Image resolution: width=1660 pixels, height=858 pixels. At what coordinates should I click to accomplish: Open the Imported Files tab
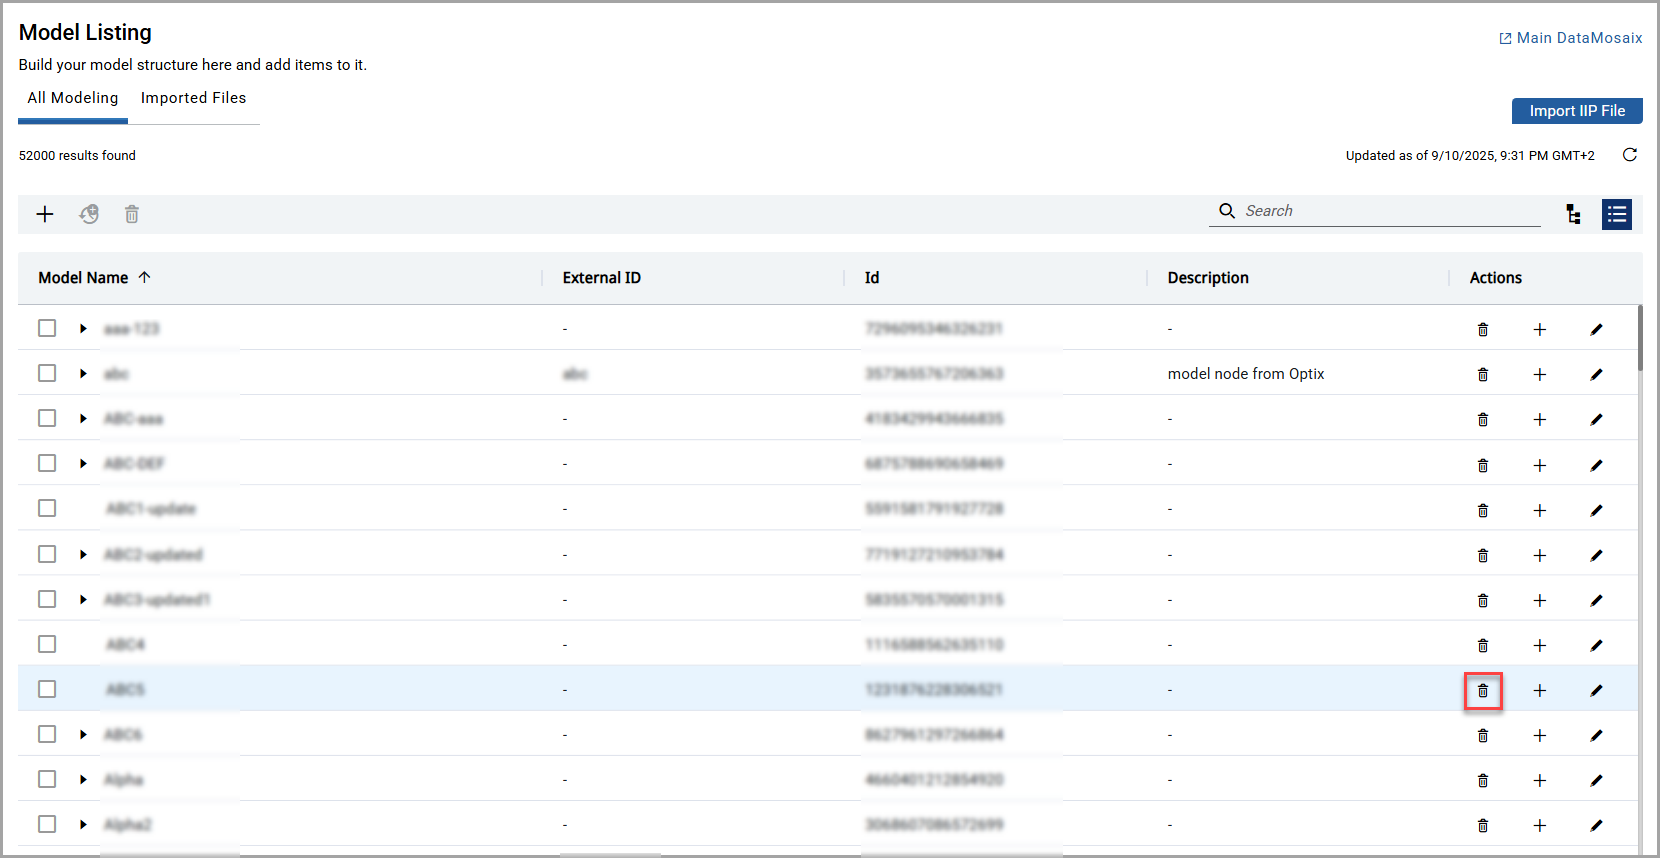coord(193,98)
